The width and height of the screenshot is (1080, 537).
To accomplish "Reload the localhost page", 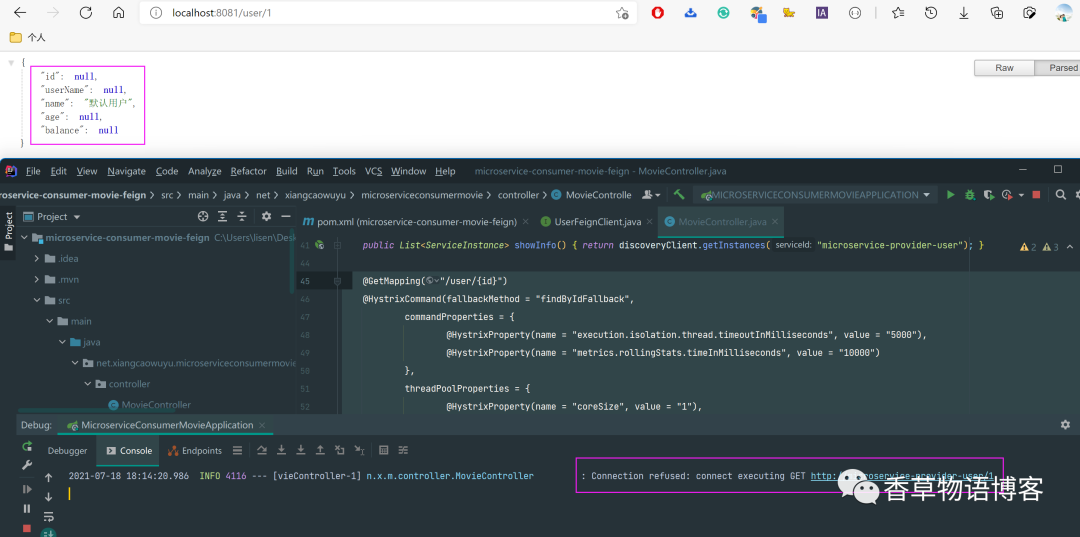I will (85, 12).
